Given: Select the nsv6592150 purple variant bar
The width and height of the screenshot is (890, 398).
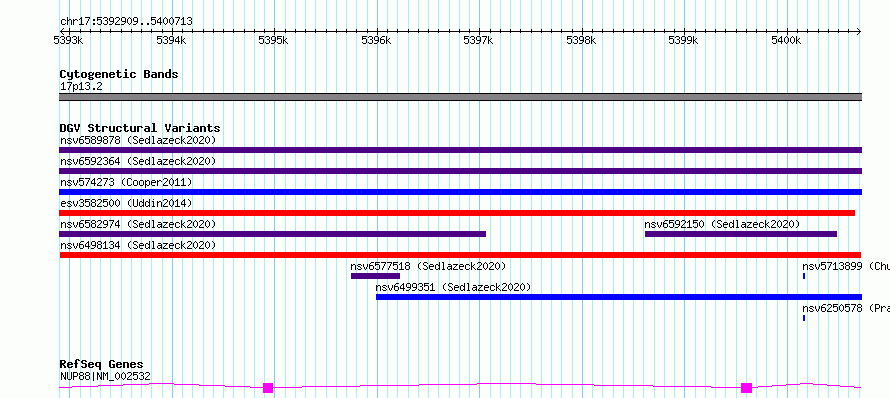Looking at the screenshot, I should (x=741, y=234).
